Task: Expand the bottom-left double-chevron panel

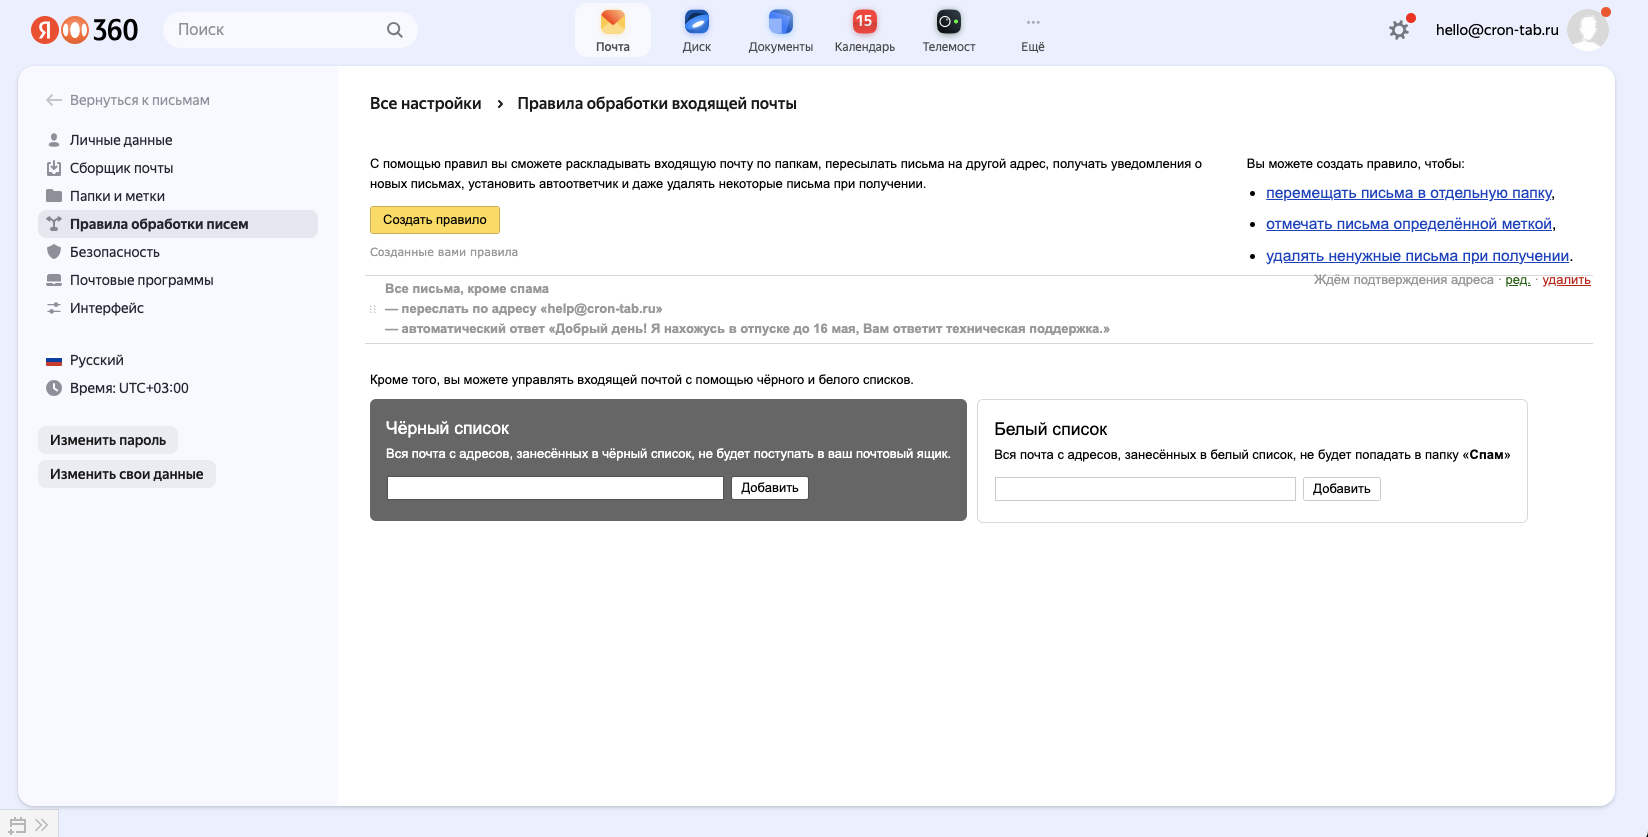Action: [x=42, y=825]
